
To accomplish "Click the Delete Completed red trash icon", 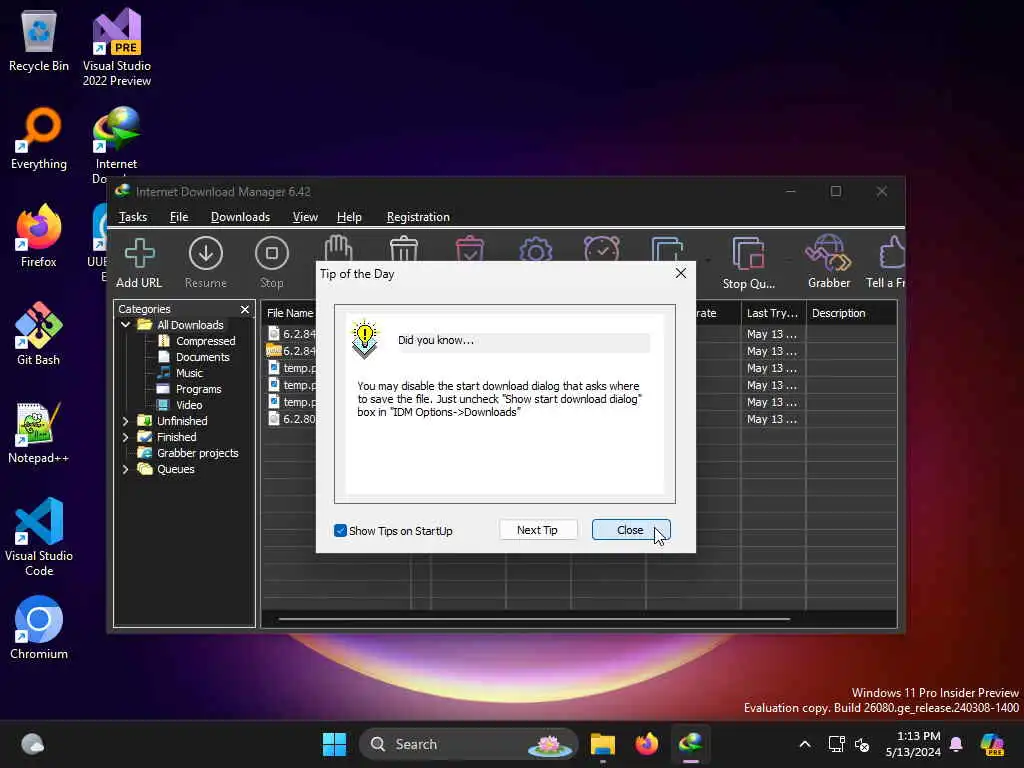I will [x=470, y=249].
